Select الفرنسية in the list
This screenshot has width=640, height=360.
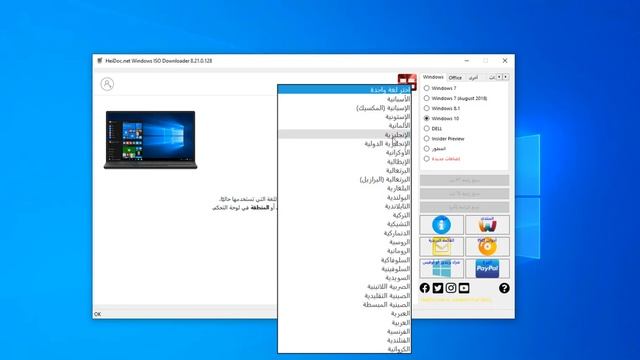pos(344,331)
